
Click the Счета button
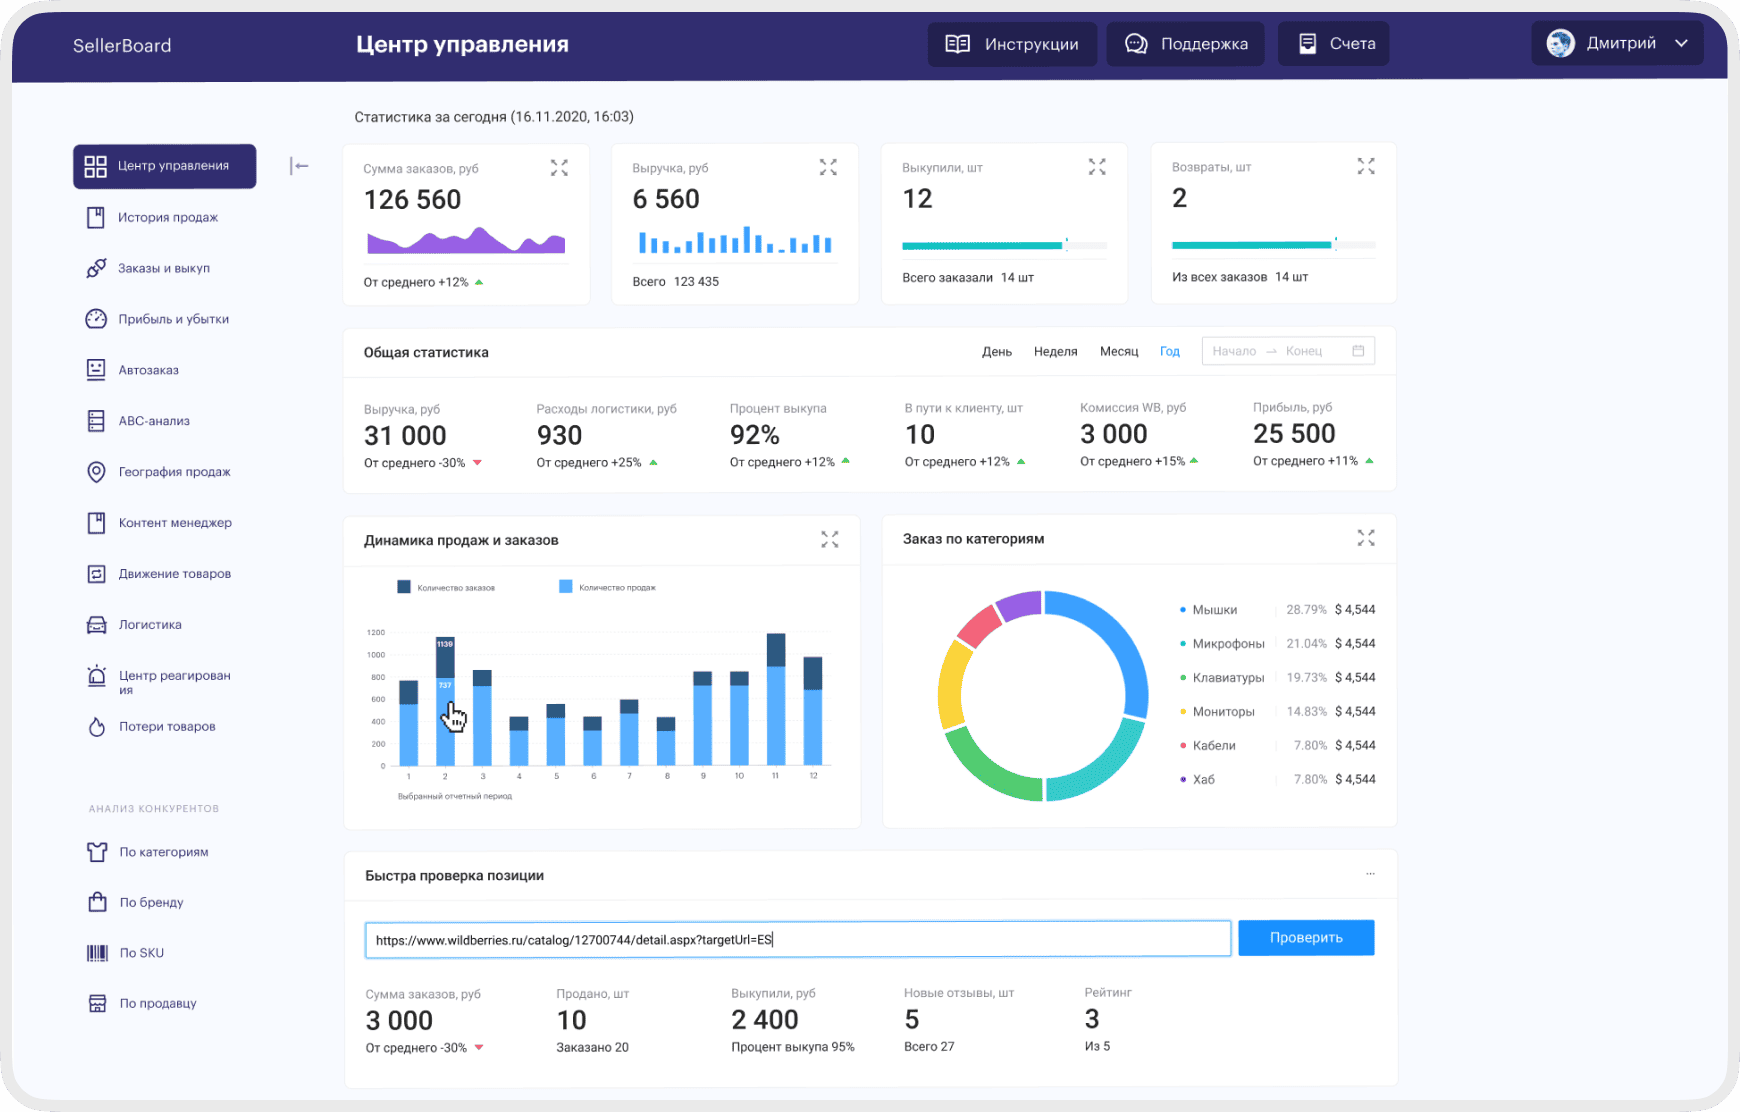[1333, 44]
